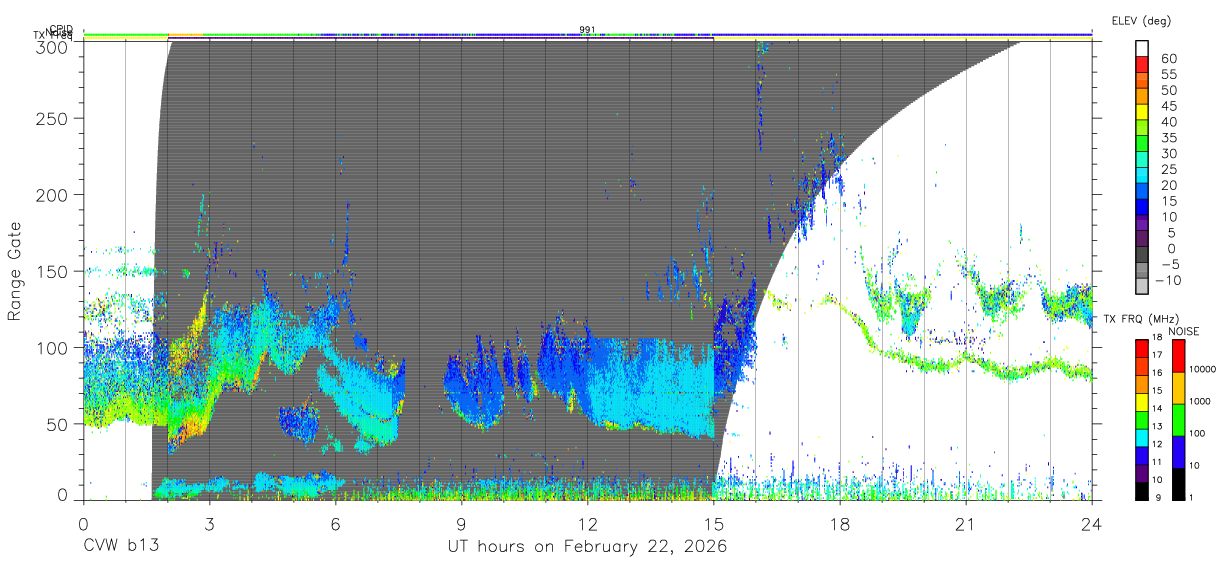Click the '-10' elevation legend value
1228x567 pixels.
click(1167, 280)
